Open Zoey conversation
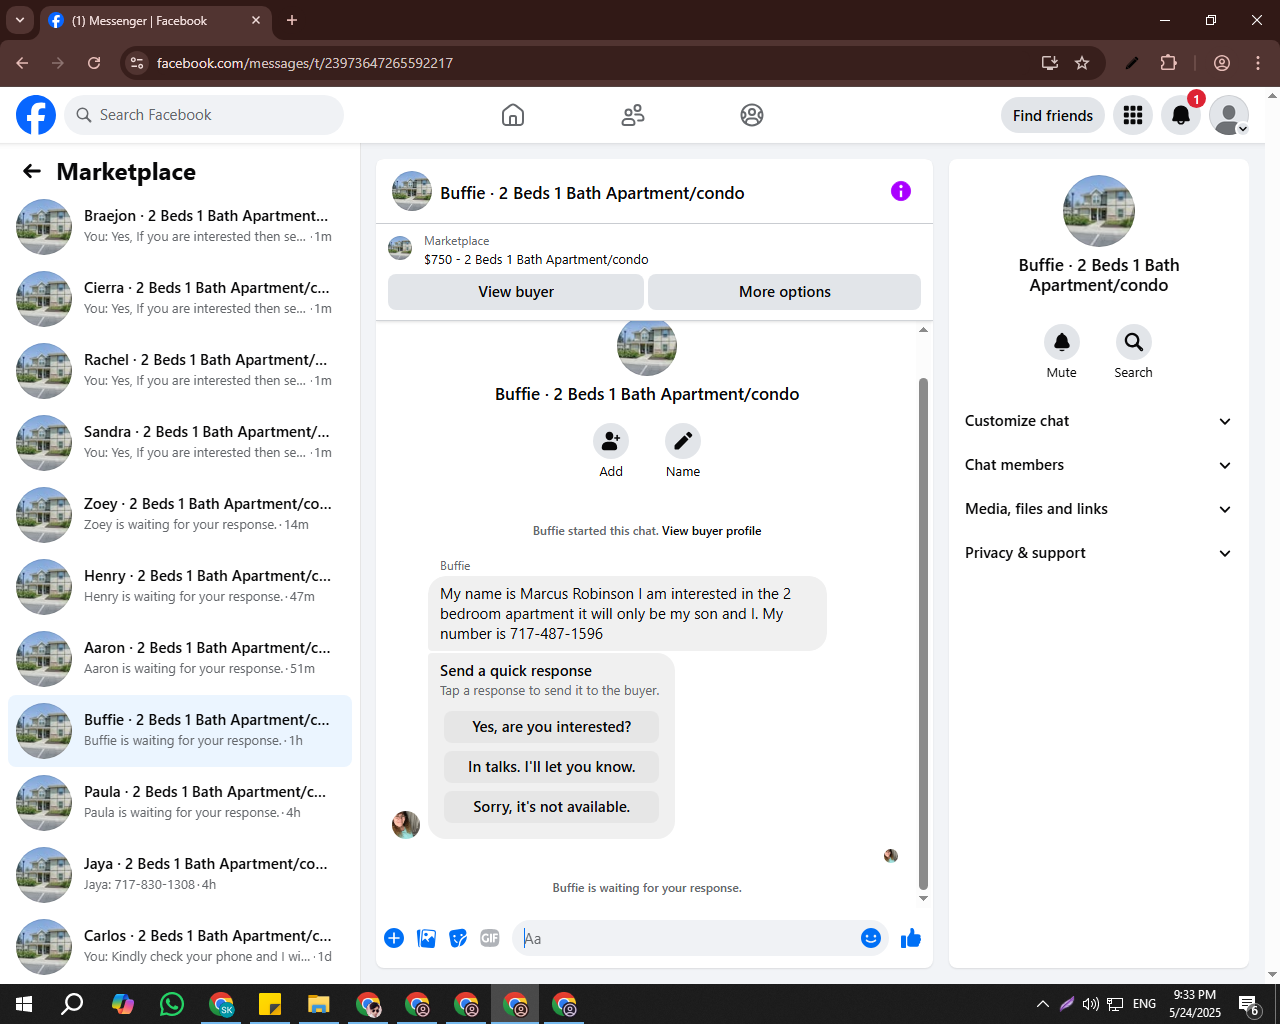Image resolution: width=1280 pixels, height=1024 pixels. (x=180, y=515)
